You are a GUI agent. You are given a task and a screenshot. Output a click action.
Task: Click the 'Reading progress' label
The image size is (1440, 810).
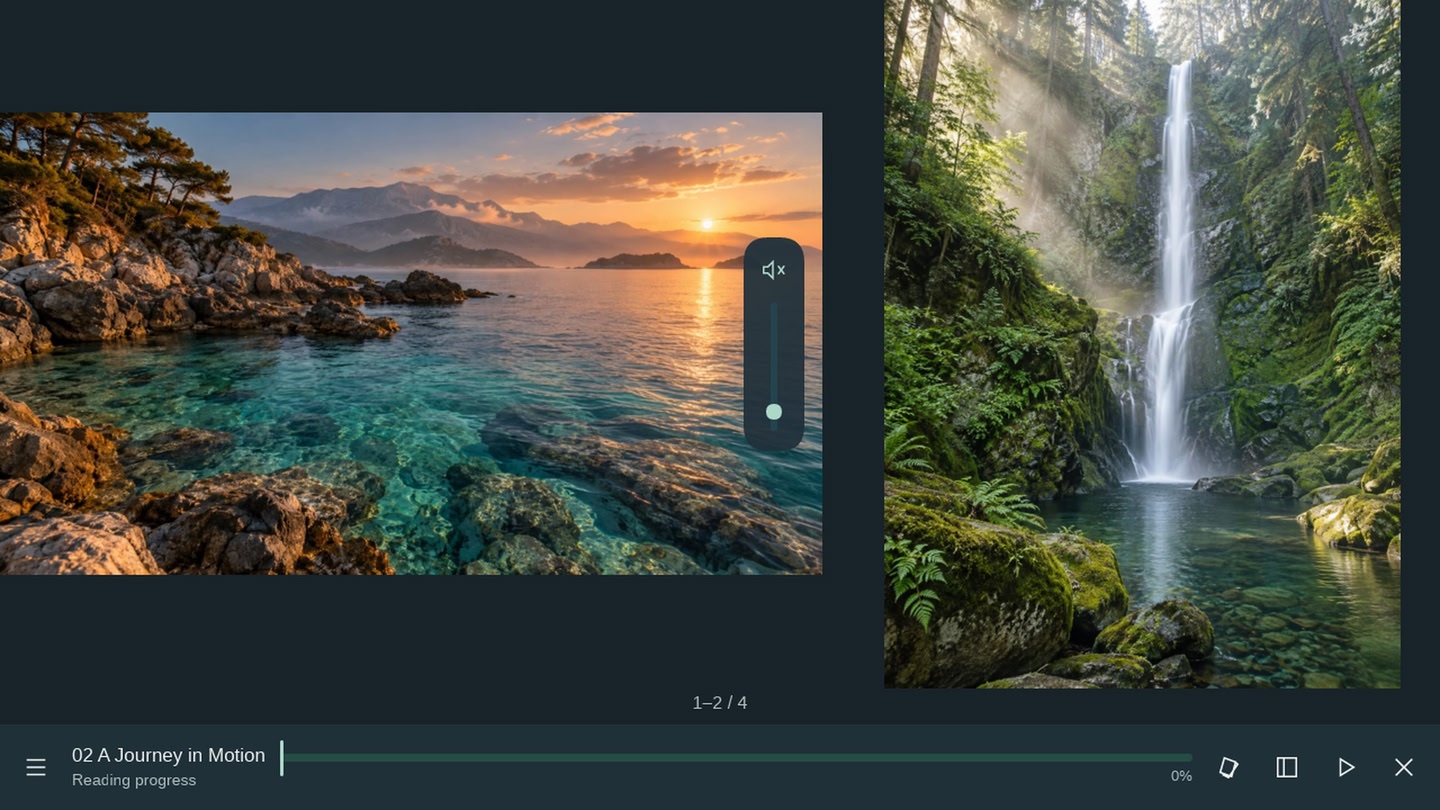[134, 780]
